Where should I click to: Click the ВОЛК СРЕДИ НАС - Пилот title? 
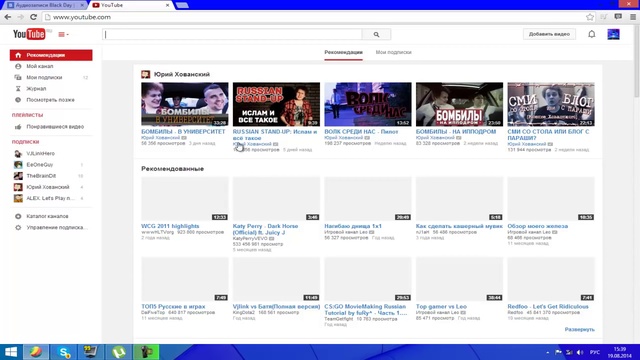click(361, 131)
